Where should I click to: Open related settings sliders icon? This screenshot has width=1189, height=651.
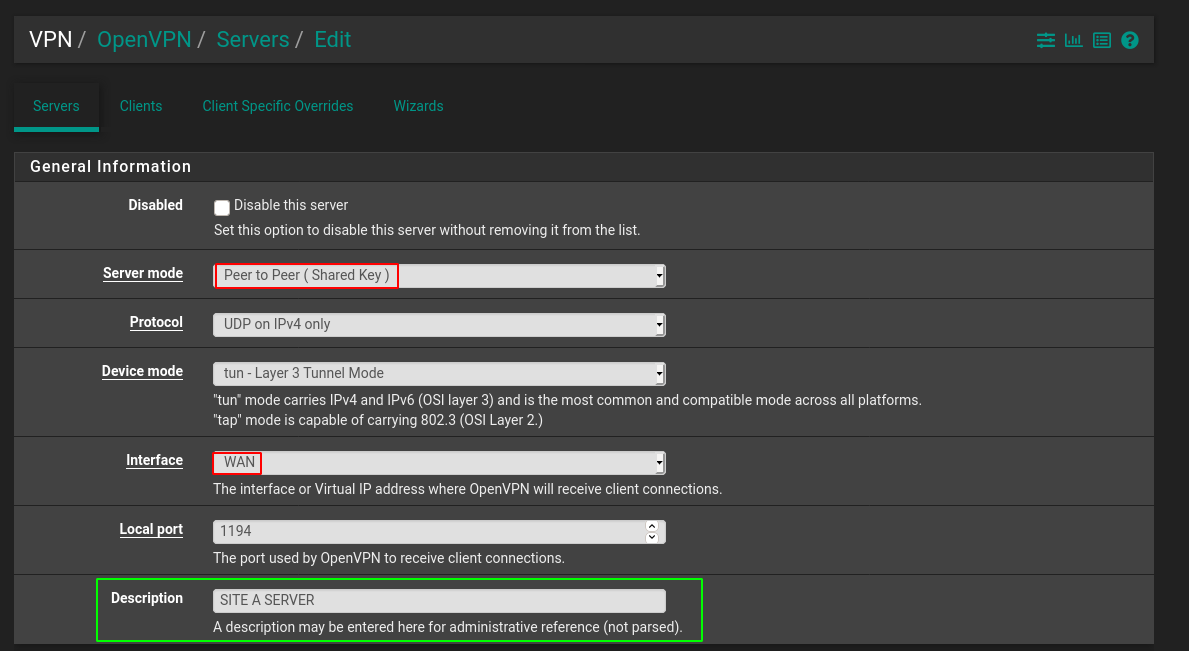1046,40
